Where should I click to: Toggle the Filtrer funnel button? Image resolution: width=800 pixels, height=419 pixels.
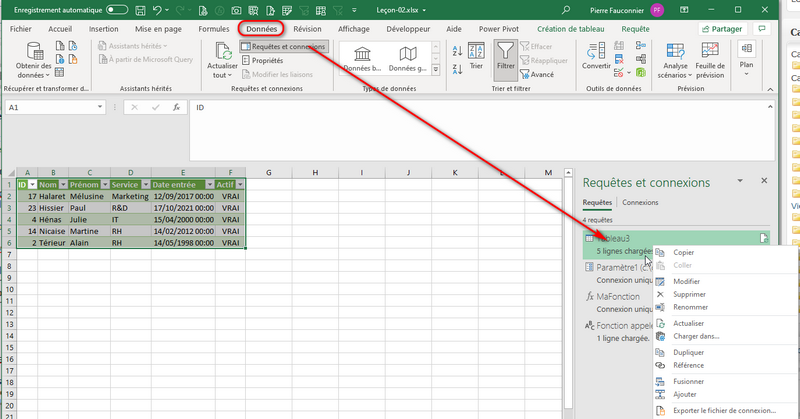click(x=506, y=60)
